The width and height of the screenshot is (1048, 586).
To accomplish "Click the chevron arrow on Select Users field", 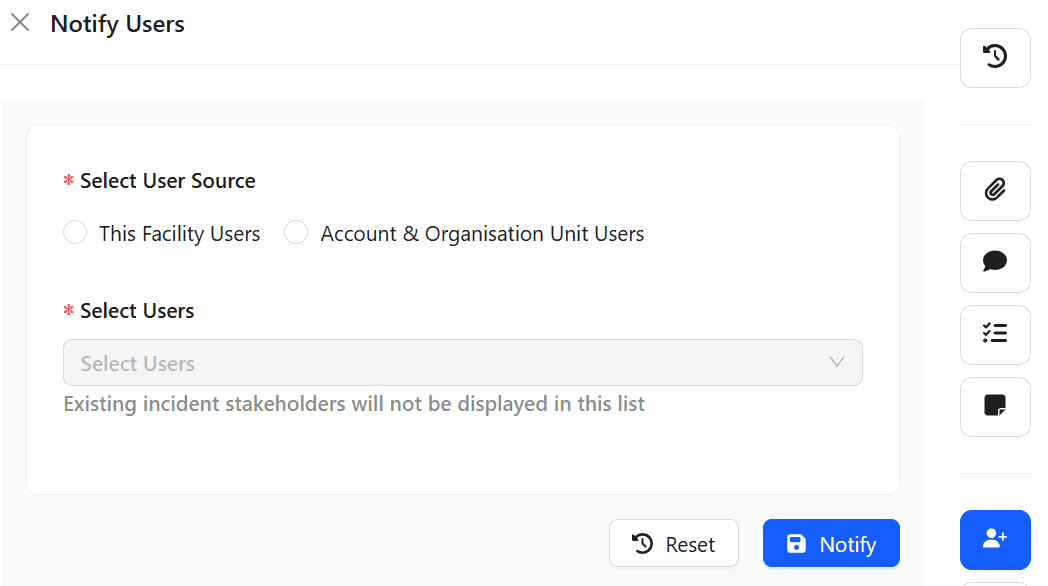I will (837, 362).
